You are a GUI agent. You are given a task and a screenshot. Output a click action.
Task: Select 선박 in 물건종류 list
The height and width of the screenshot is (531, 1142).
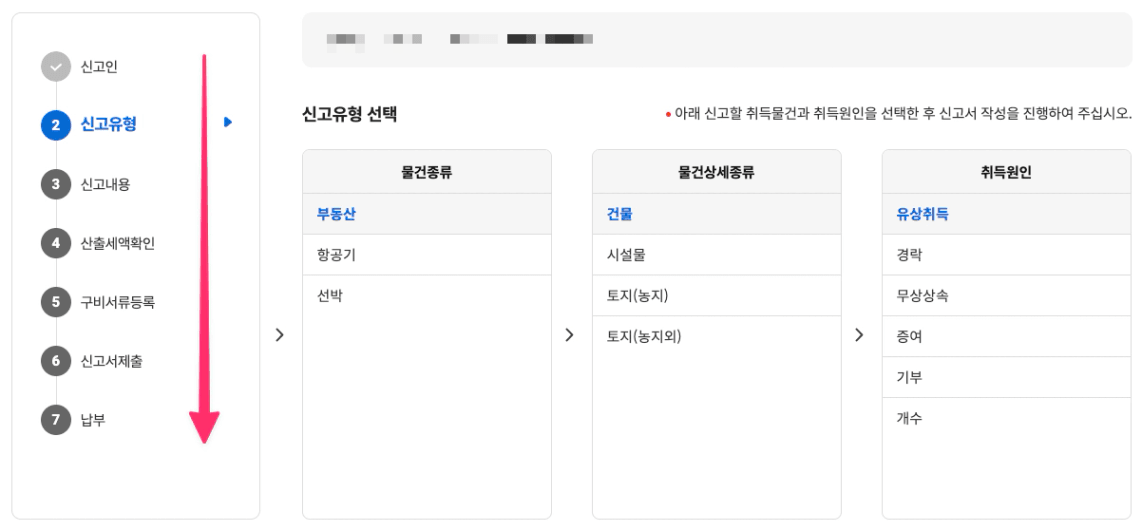[x=427, y=296]
